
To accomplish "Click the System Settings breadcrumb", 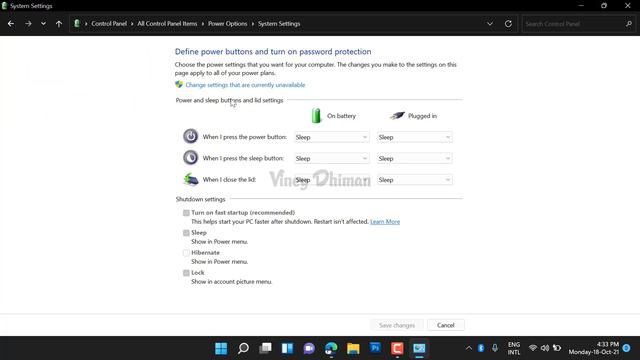I will [279, 24].
